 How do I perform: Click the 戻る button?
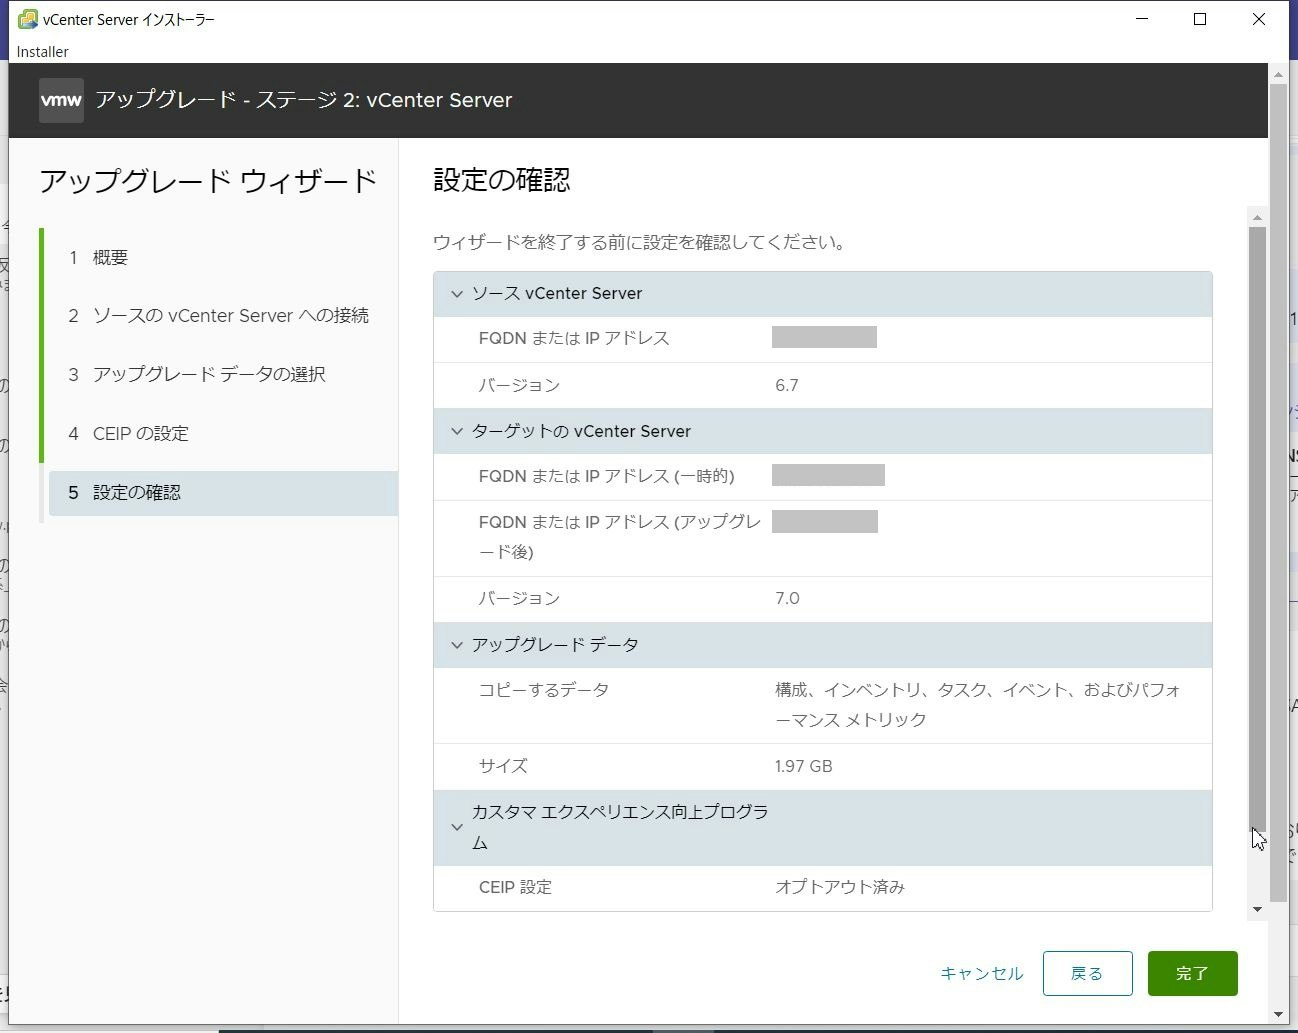coord(1087,973)
